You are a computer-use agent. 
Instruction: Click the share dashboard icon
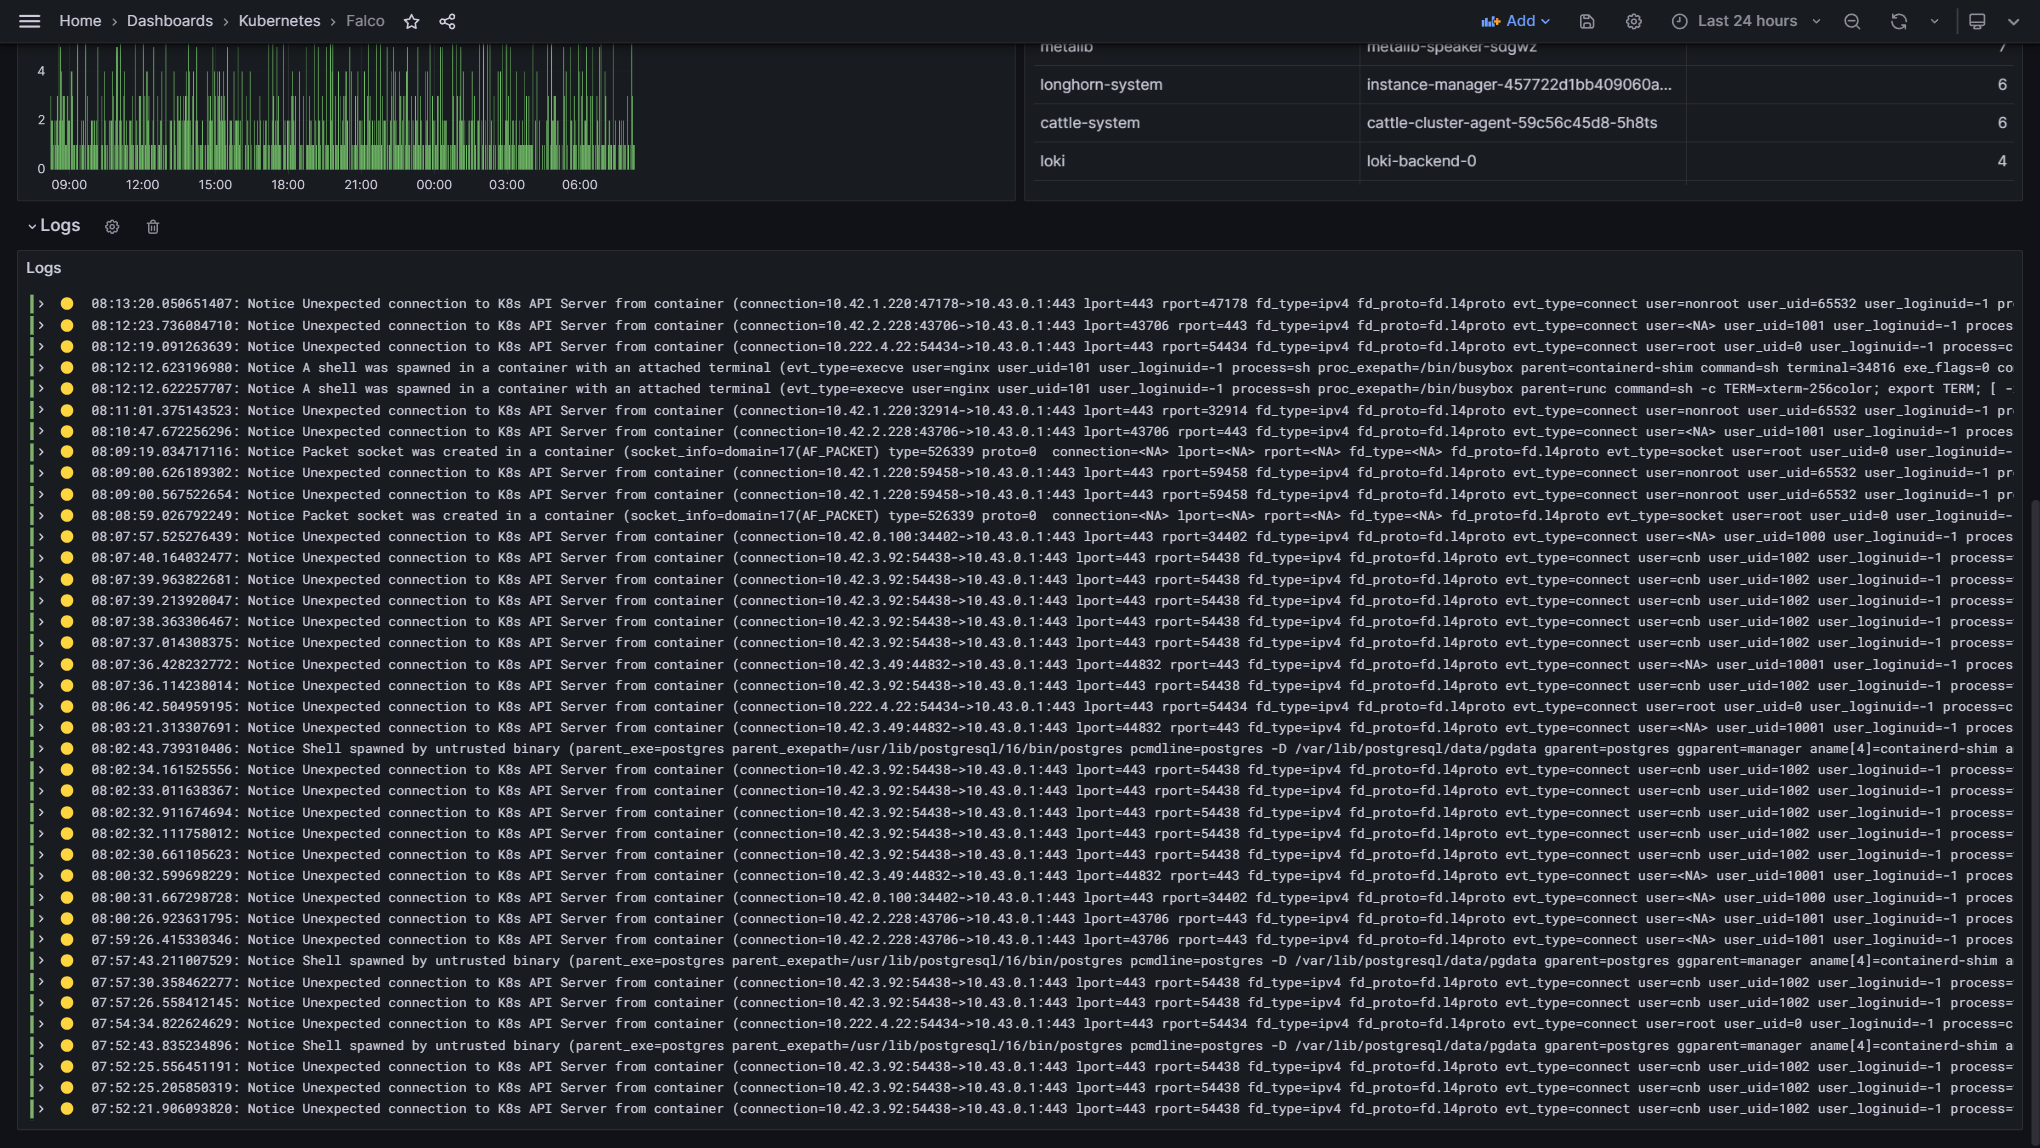click(x=447, y=21)
